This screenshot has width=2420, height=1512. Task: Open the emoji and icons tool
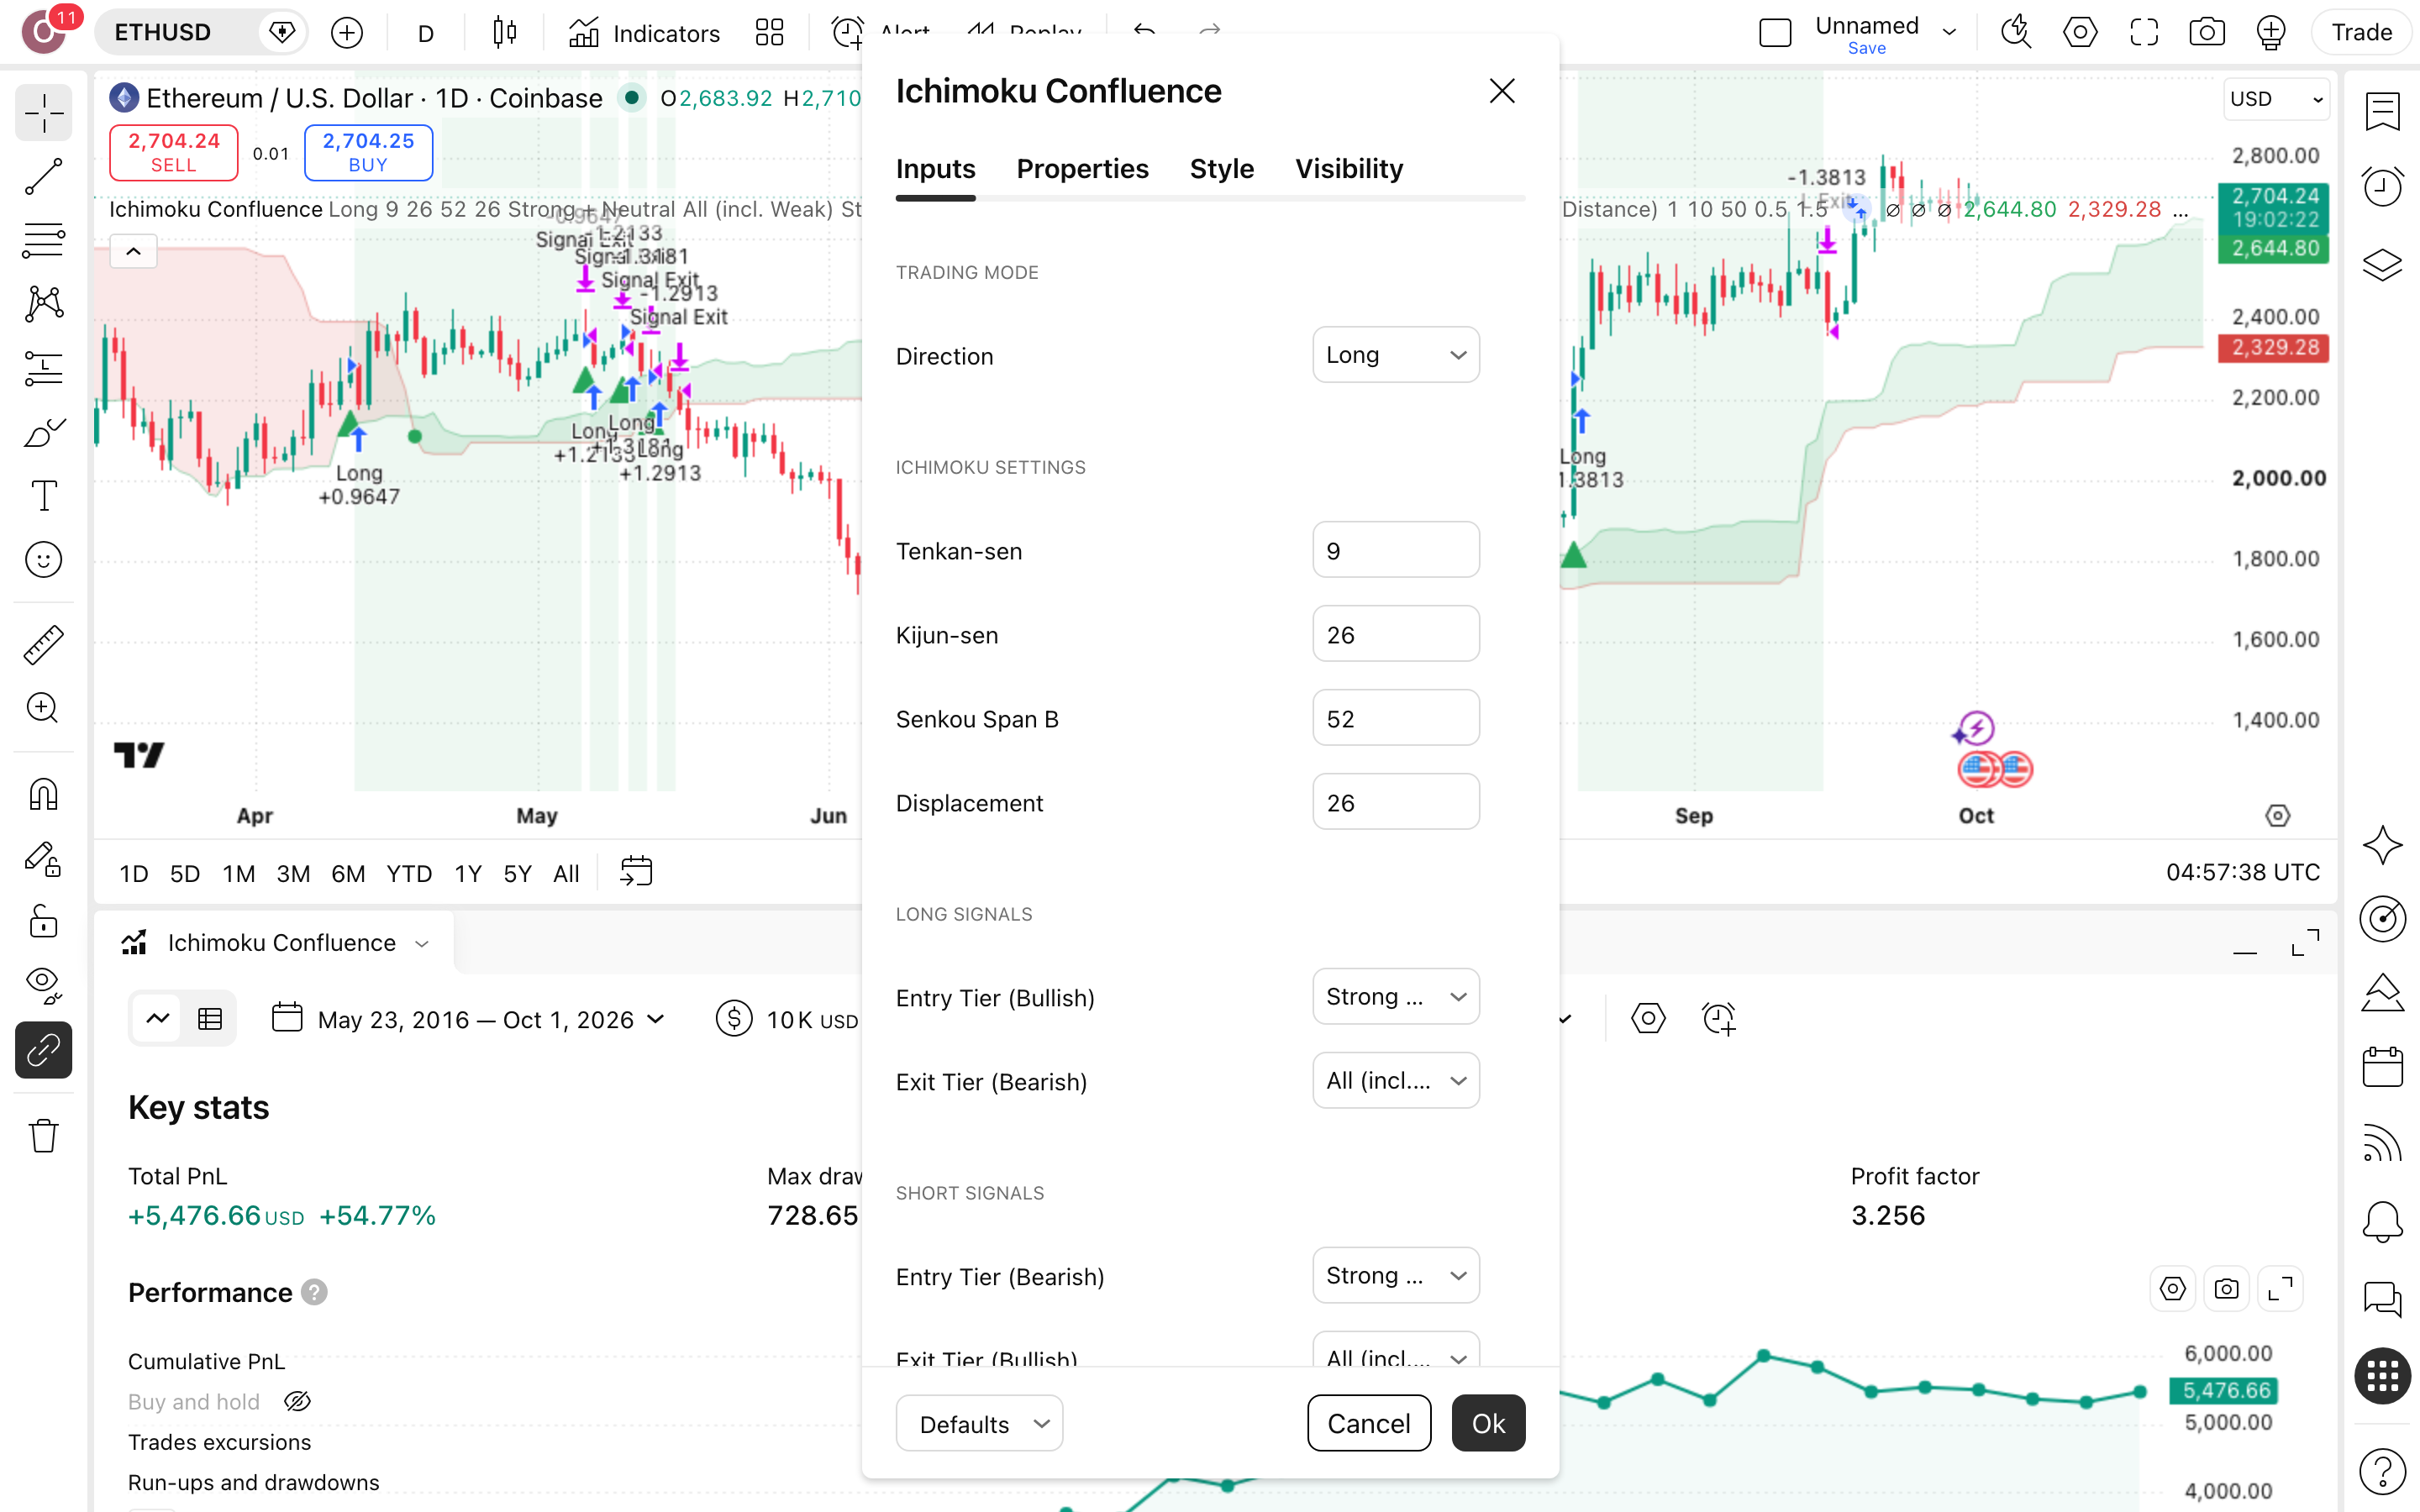point(43,560)
